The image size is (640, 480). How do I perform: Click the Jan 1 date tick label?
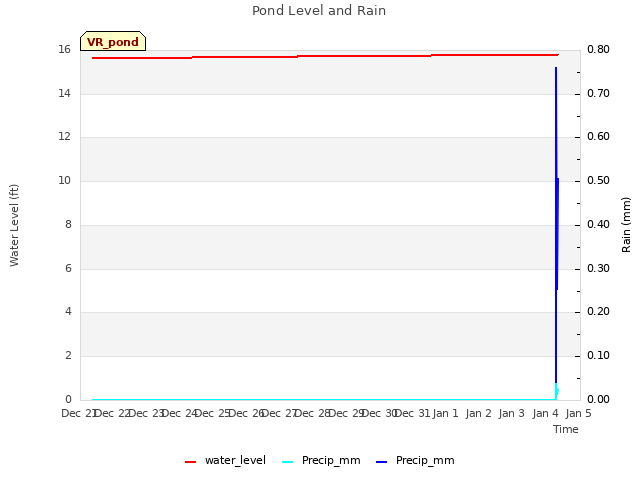(x=445, y=413)
